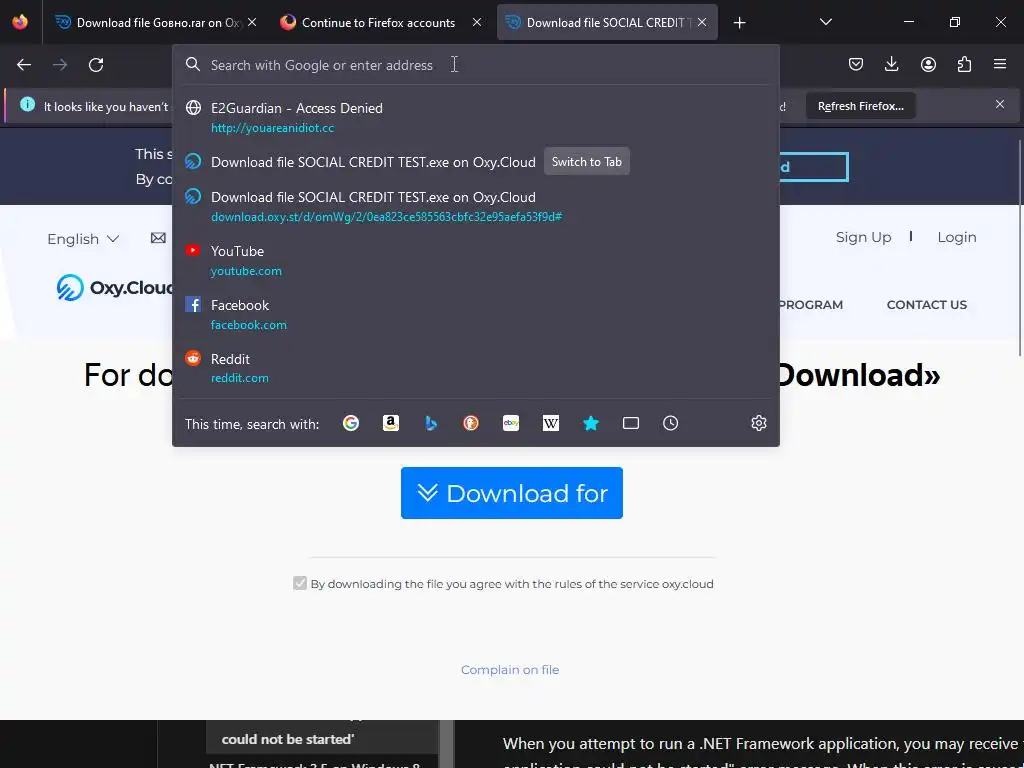Toggle the service rules agreement checkbox
The width and height of the screenshot is (1024, 768).
pos(300,583)
